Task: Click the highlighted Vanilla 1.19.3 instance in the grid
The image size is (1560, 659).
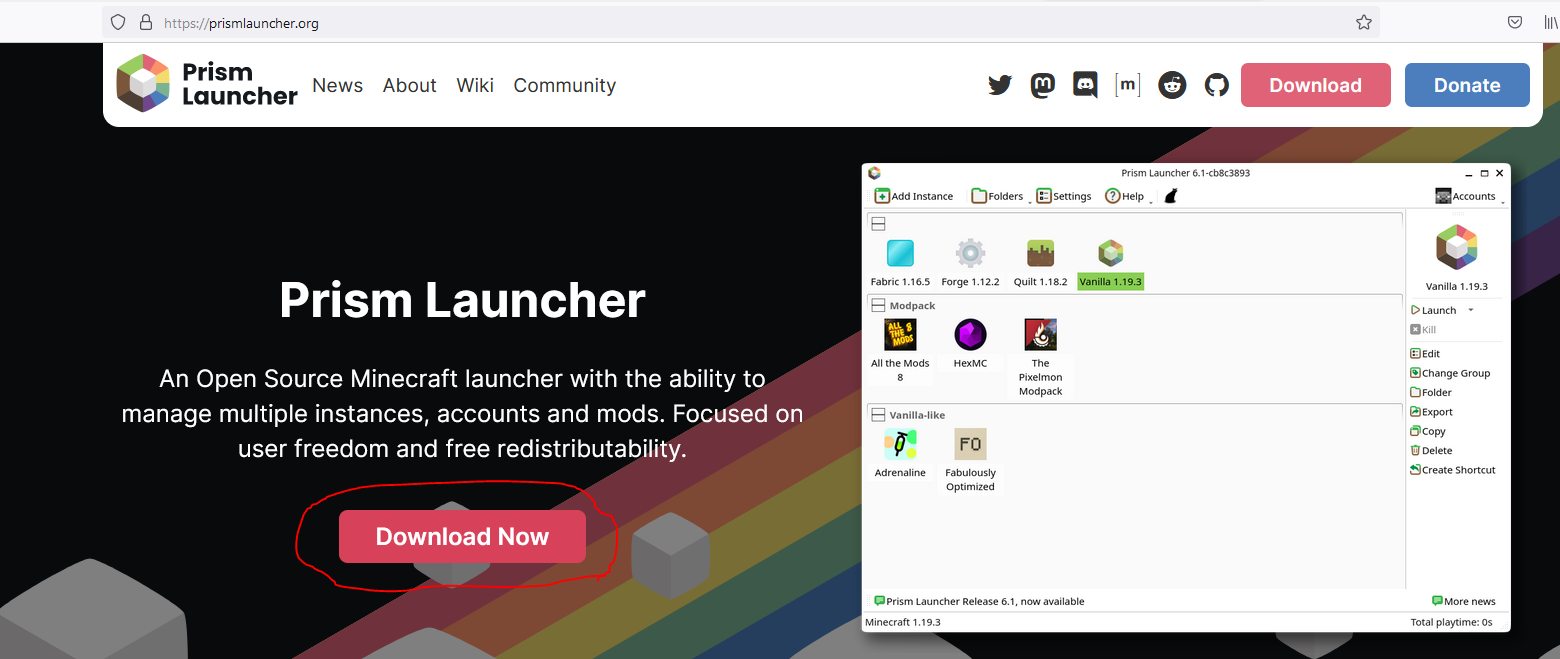Action: click(x=1110, y=264)
